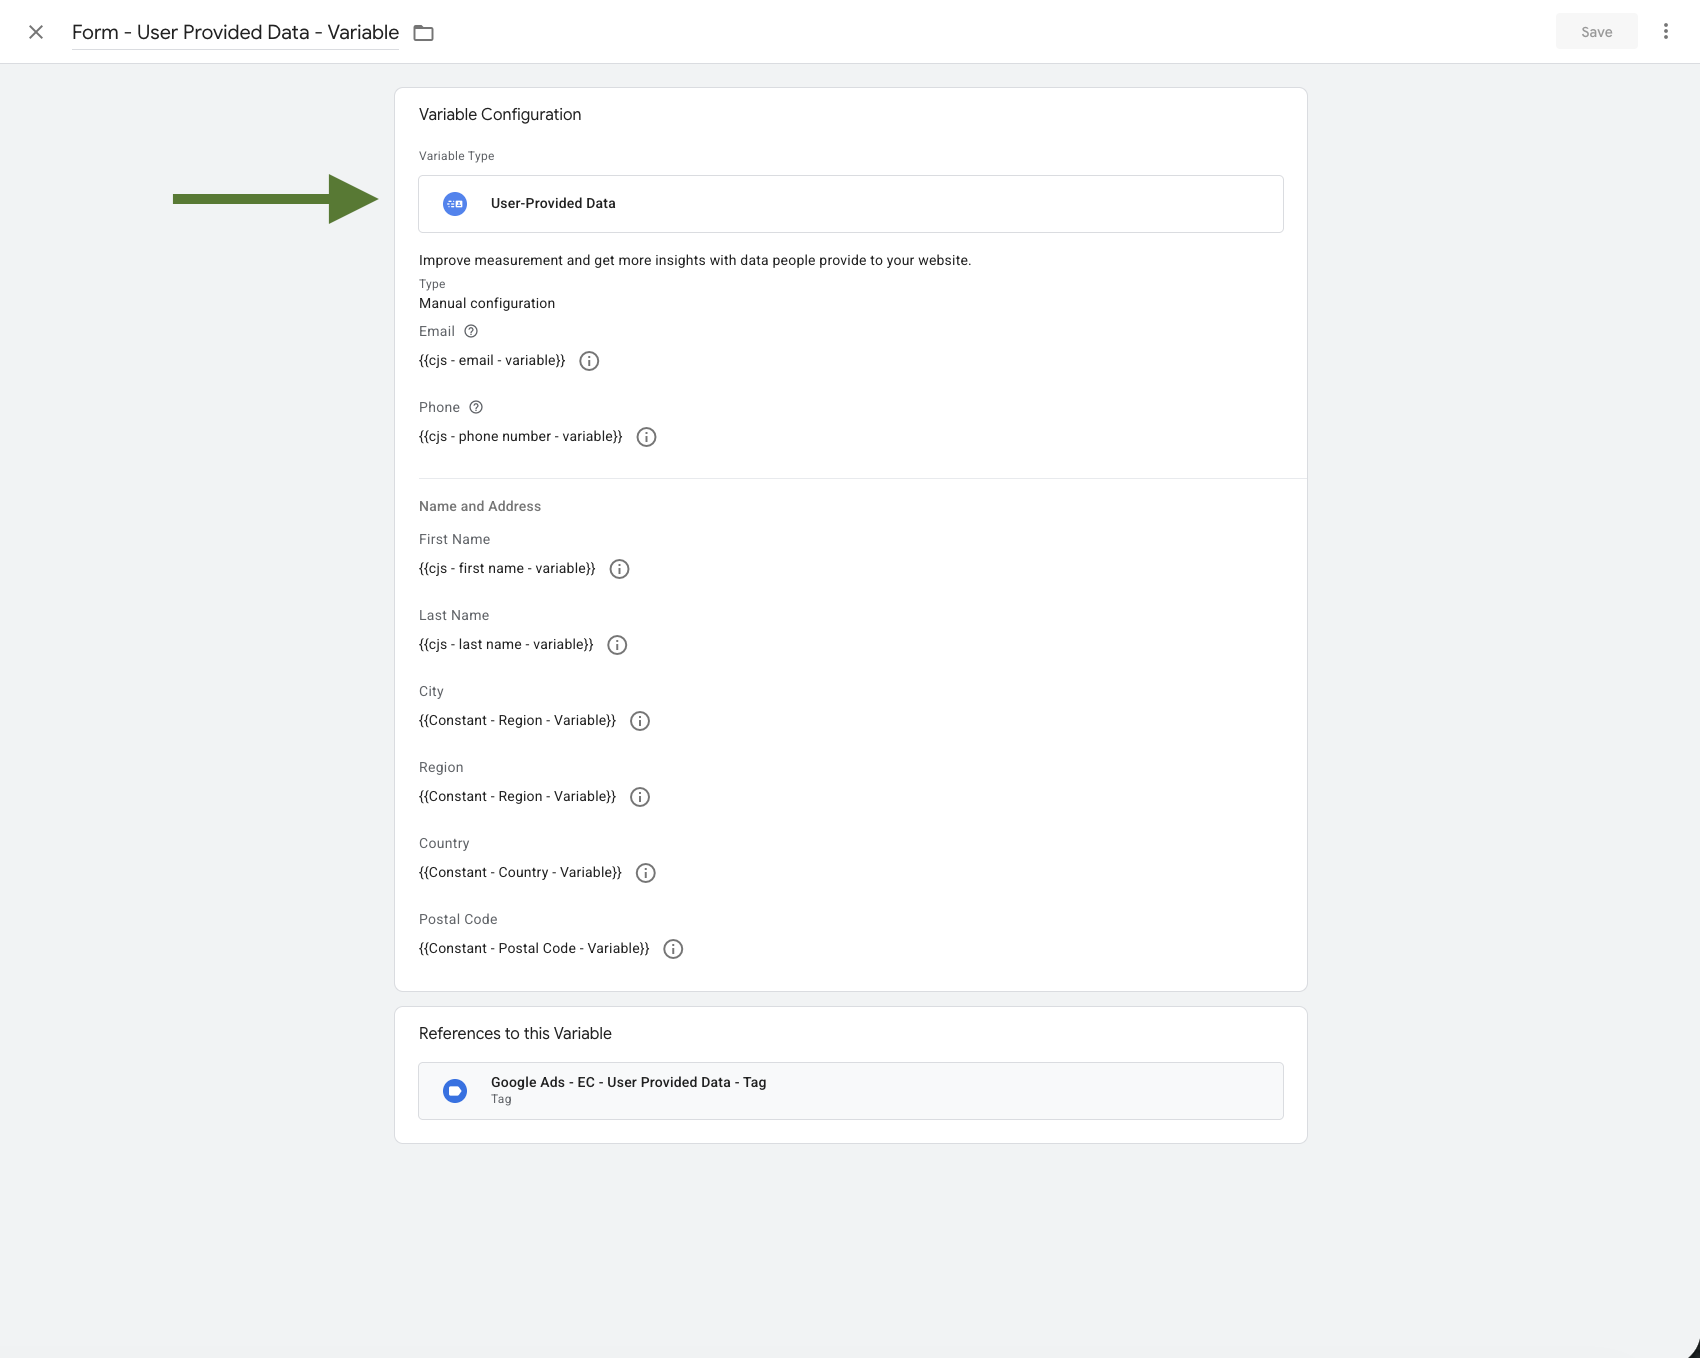Close the variable editor with X icon
The height and width of the screenshot is (1358, 1700).
pyautogui.click(x=36, y=32)
